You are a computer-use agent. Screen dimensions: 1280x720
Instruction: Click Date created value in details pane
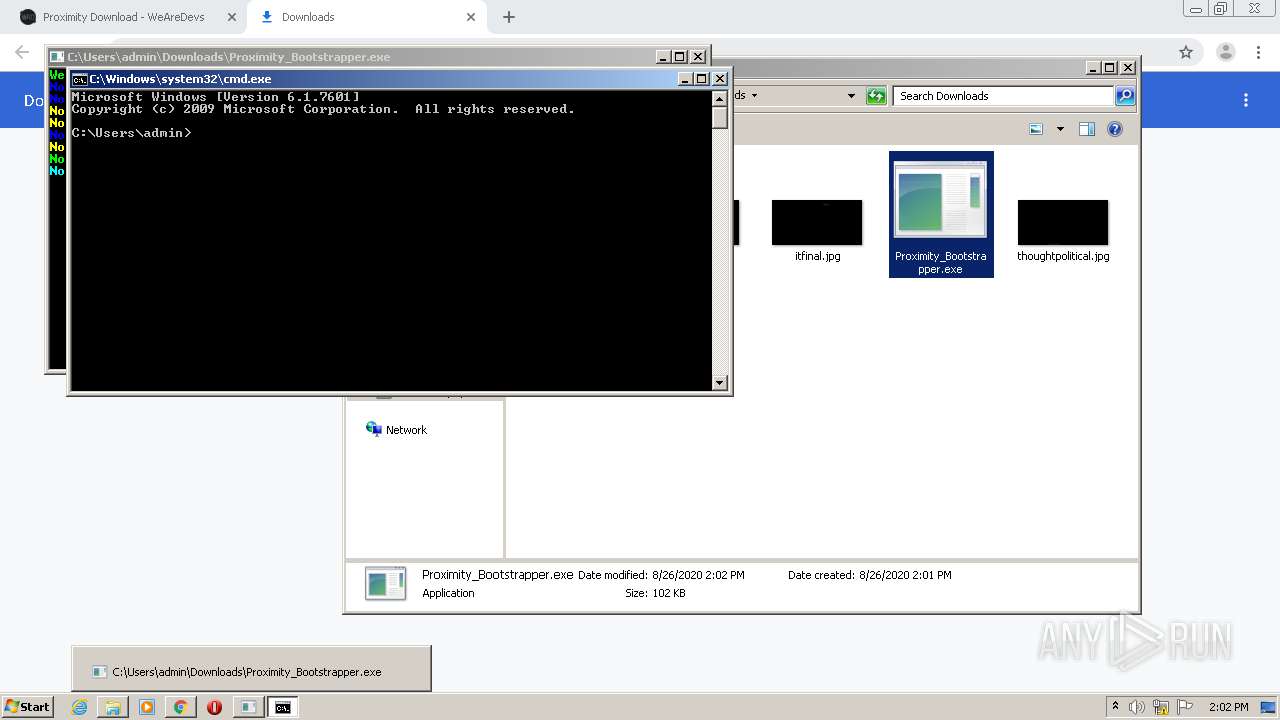pyautogui.click(x=905, y=575)
